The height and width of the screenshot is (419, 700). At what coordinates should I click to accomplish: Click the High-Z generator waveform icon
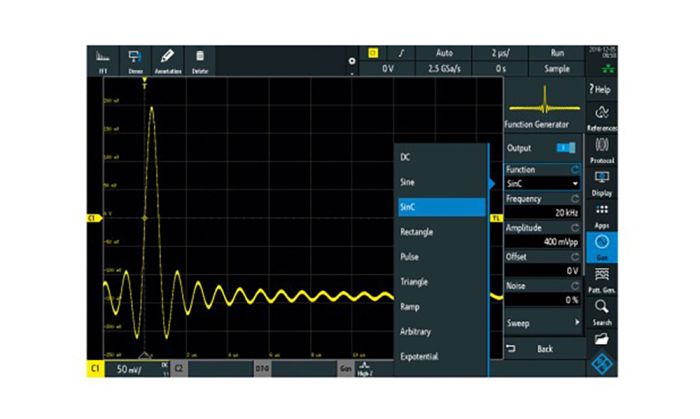(x=365, y=369)
